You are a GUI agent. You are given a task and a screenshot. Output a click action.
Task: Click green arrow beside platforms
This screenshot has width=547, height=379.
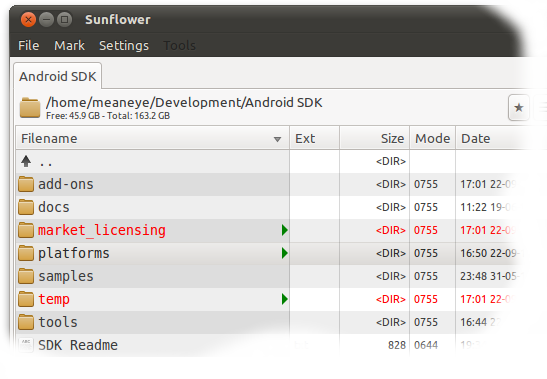[x=285, y=253]
